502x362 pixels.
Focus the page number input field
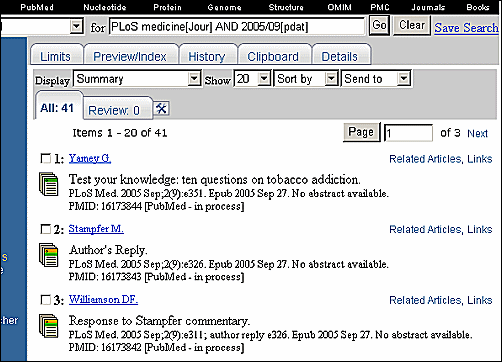point(409,133)
